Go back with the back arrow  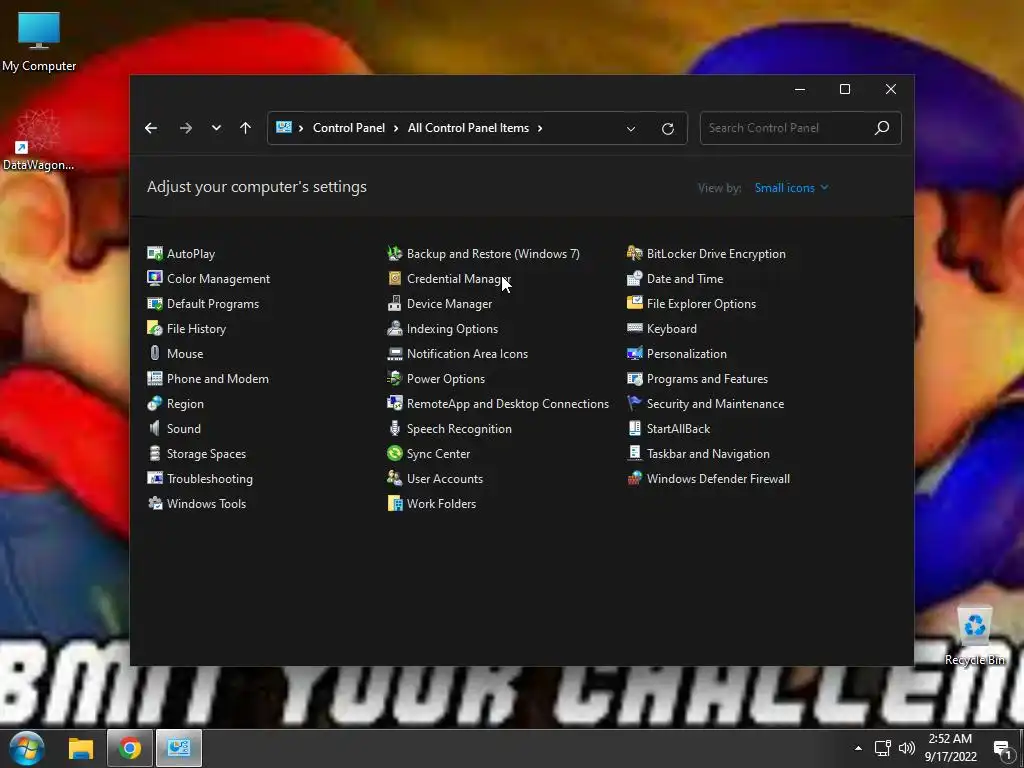pyautogui.click(x=151, y=128)
